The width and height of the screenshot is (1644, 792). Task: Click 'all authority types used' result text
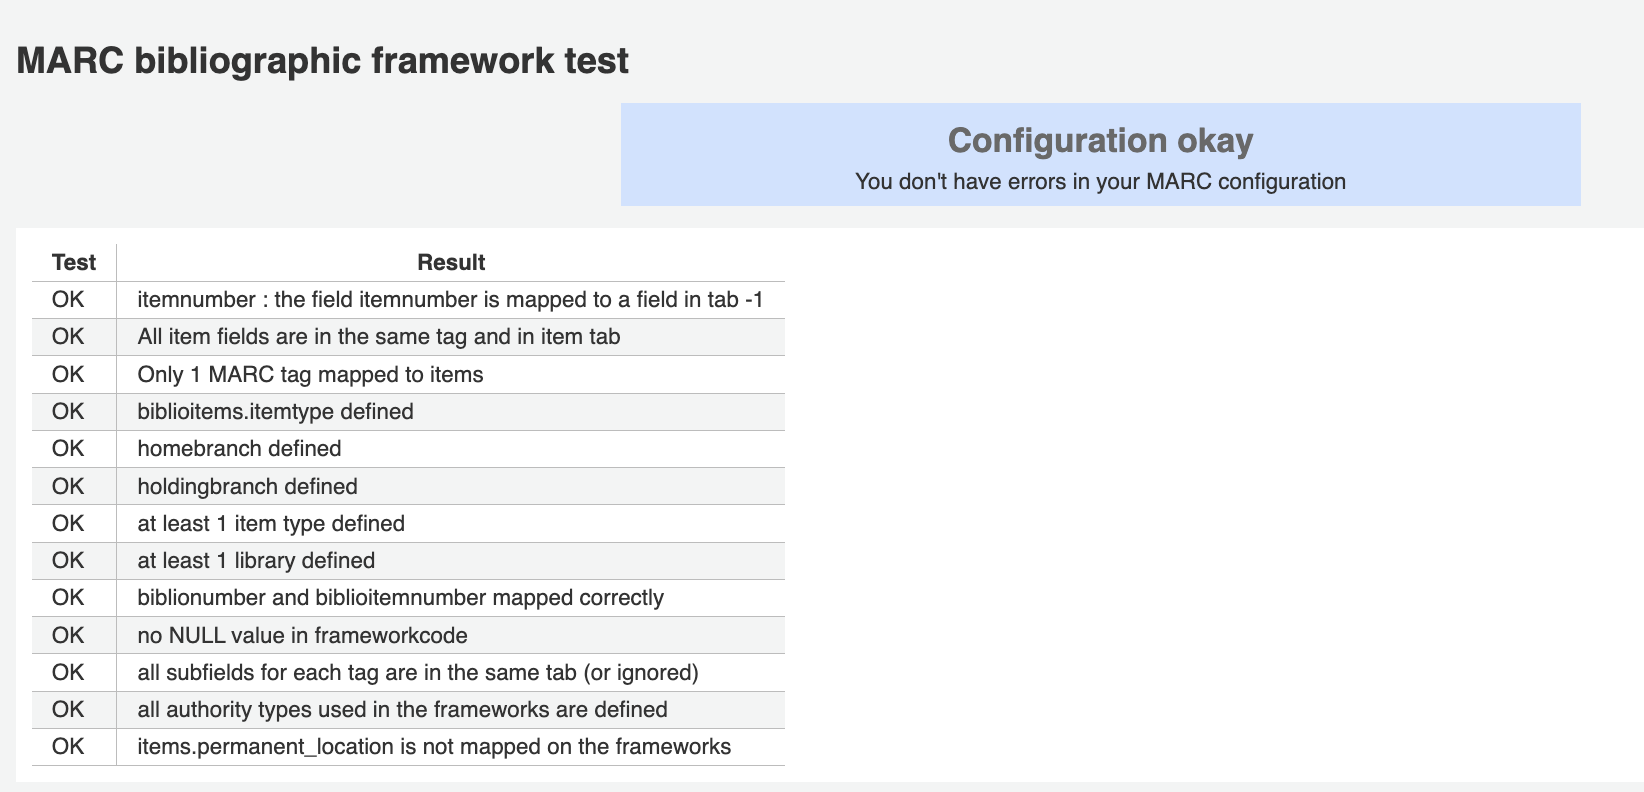coord(402,710)
